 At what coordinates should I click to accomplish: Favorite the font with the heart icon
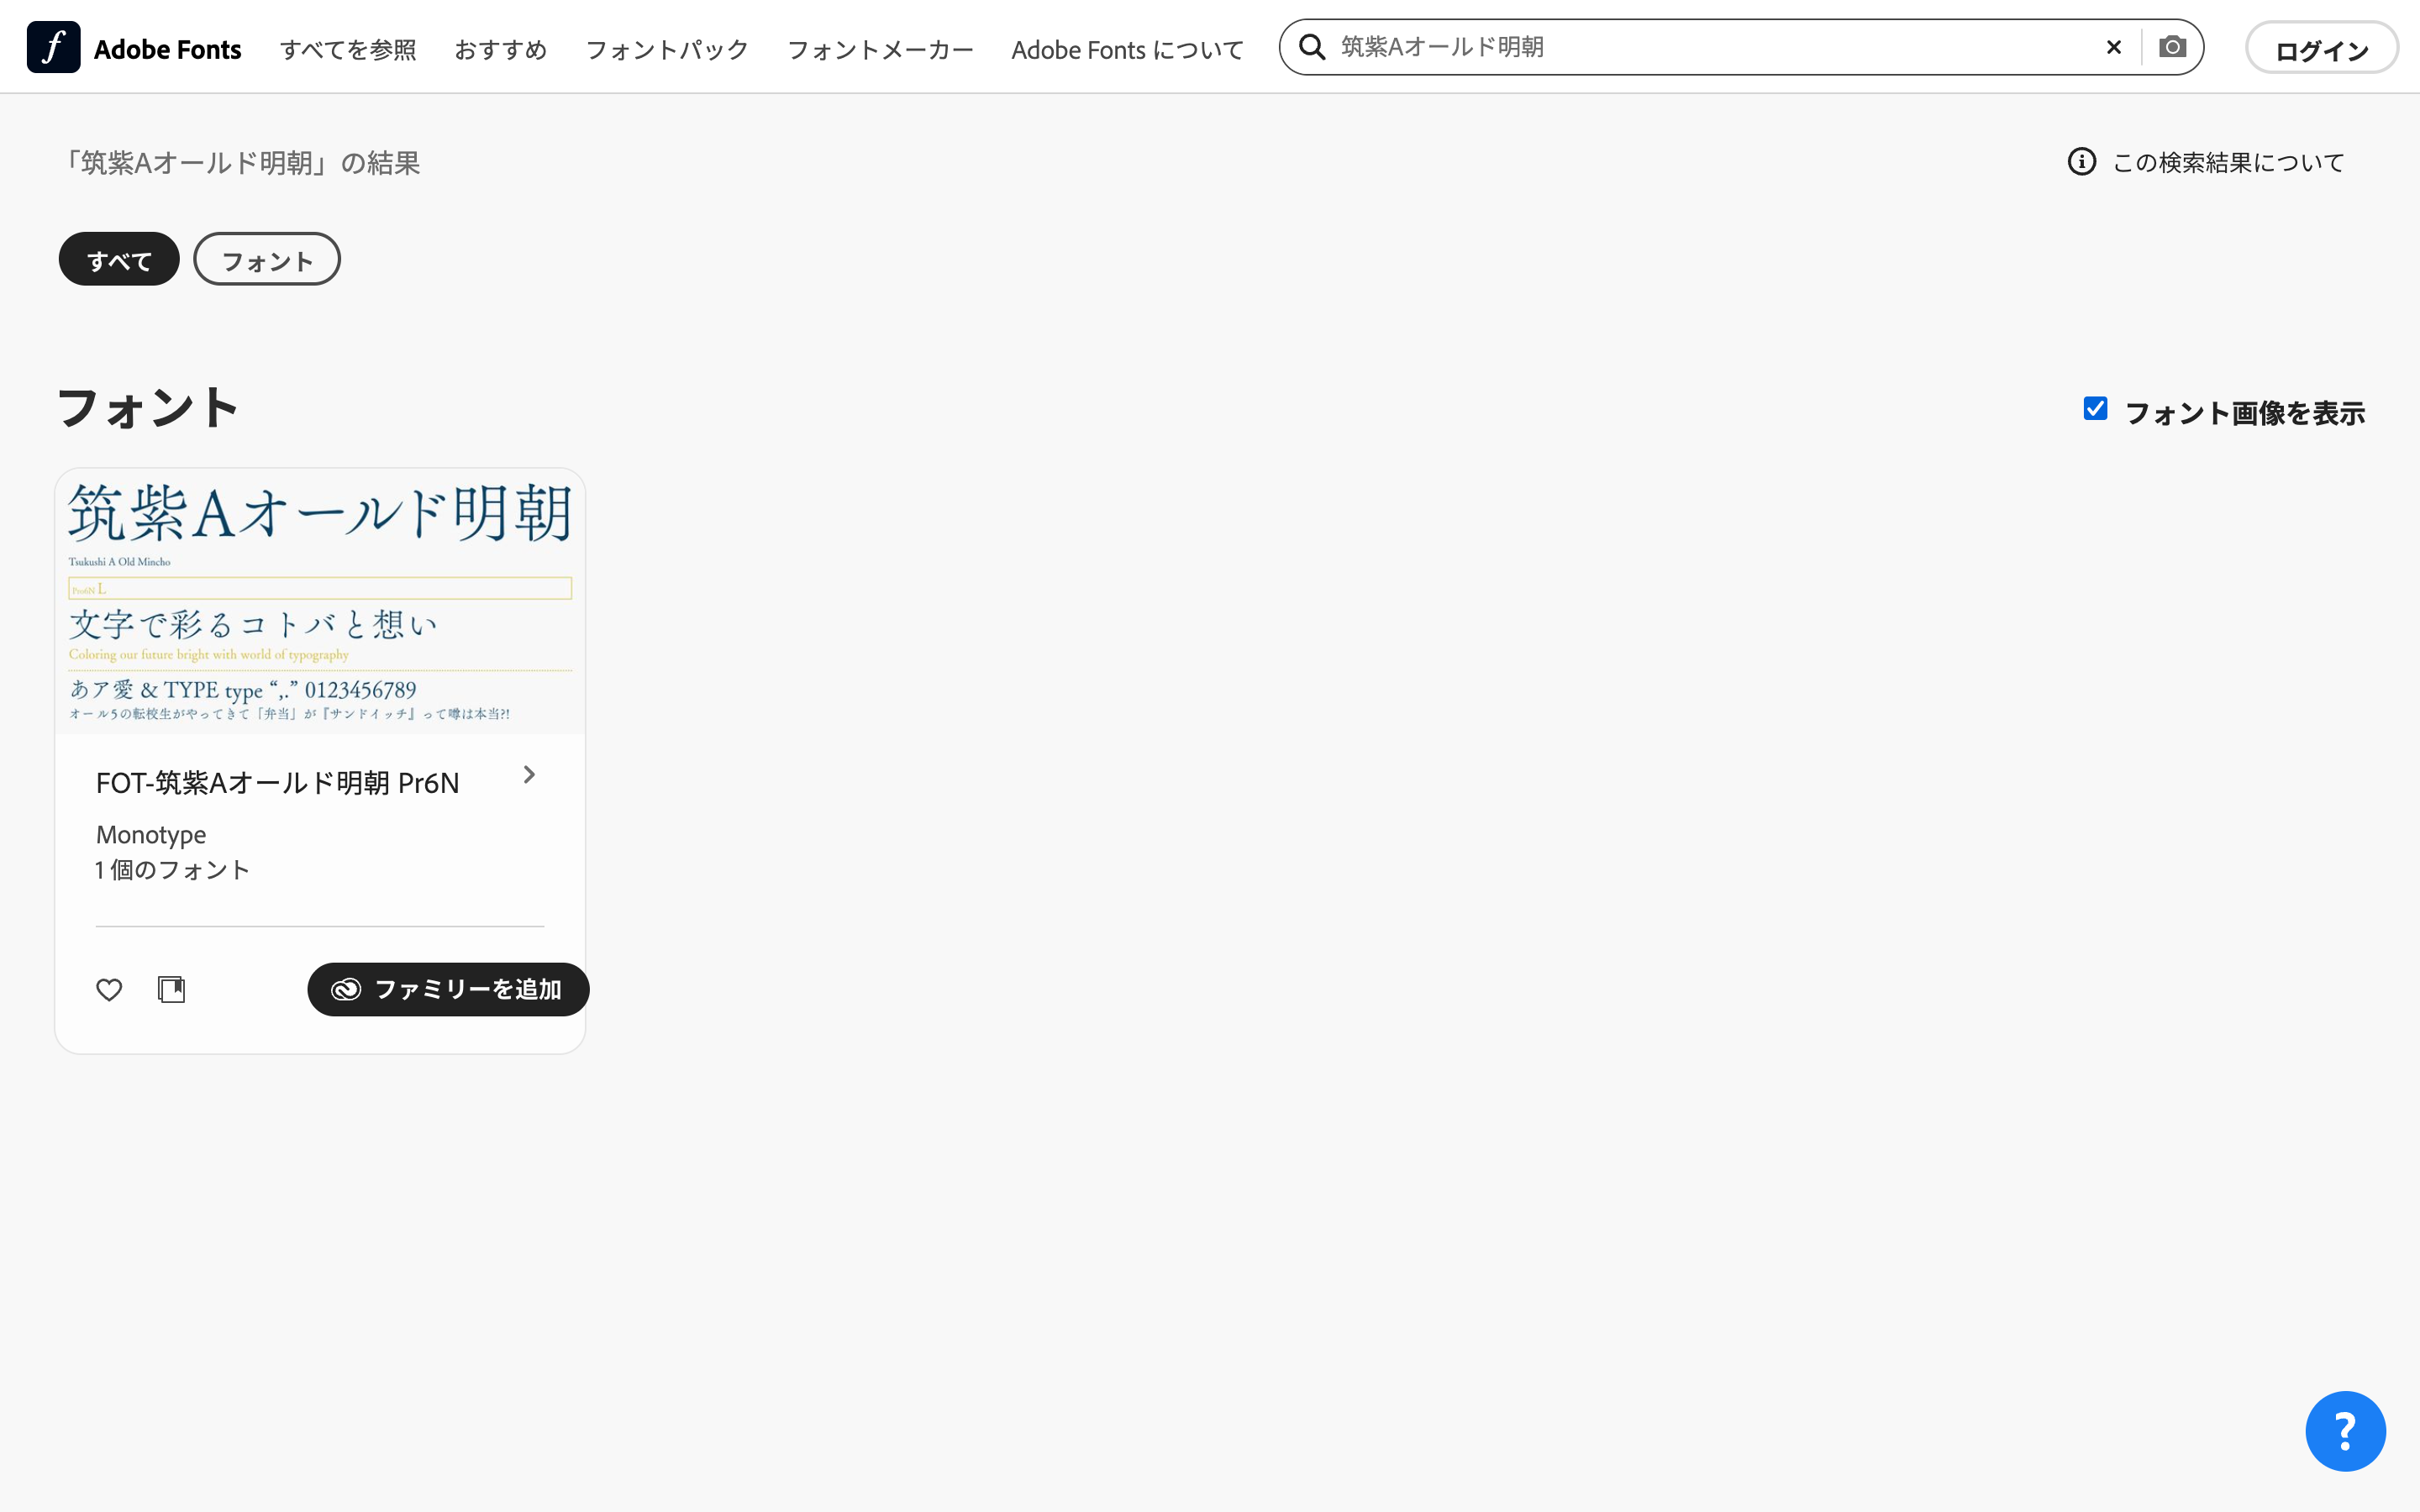point(109,989)
